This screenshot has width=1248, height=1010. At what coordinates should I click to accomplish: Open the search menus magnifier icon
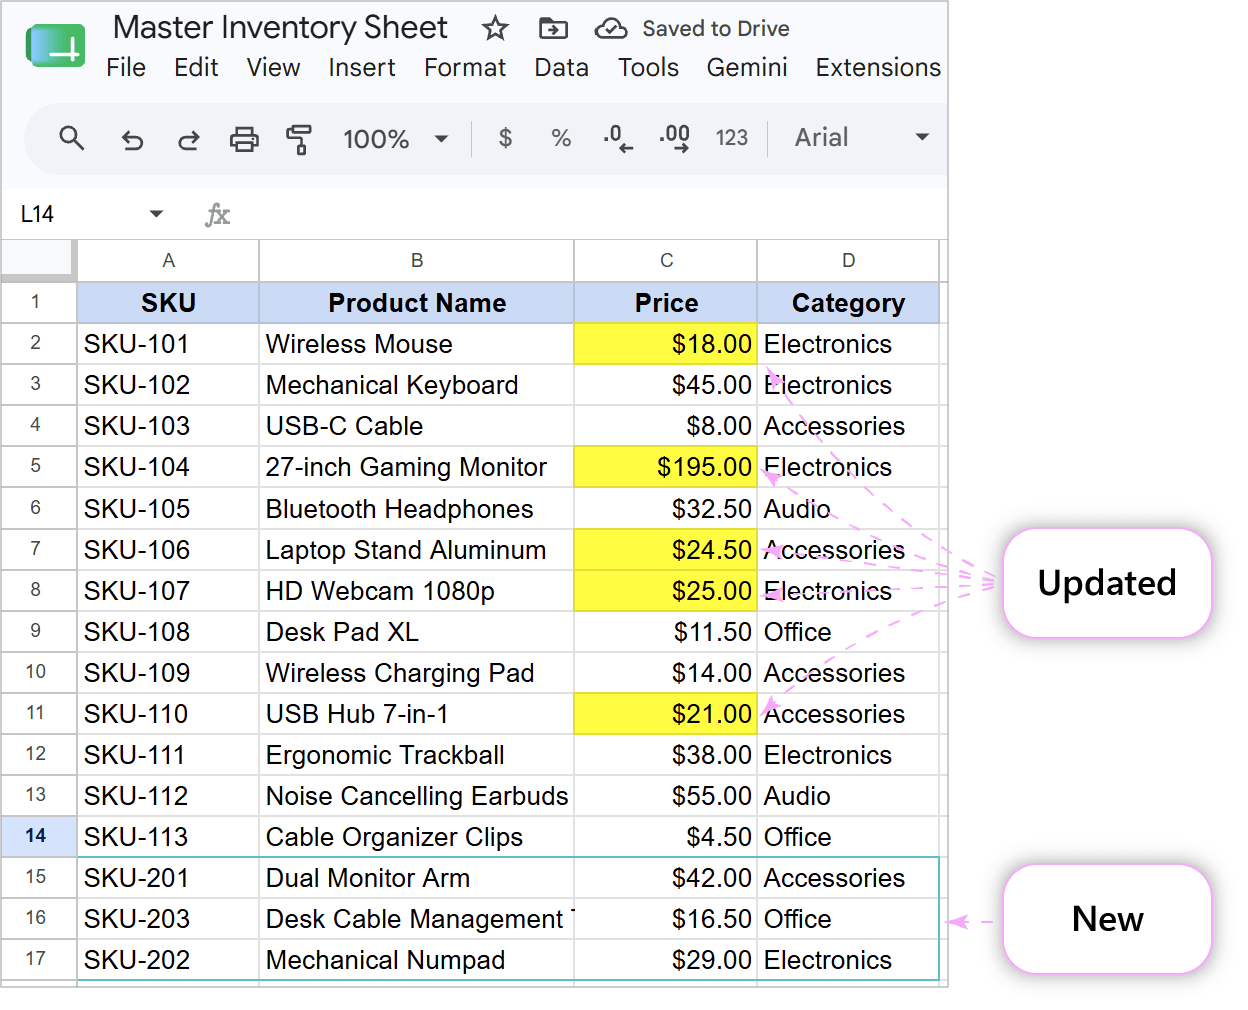72,138
